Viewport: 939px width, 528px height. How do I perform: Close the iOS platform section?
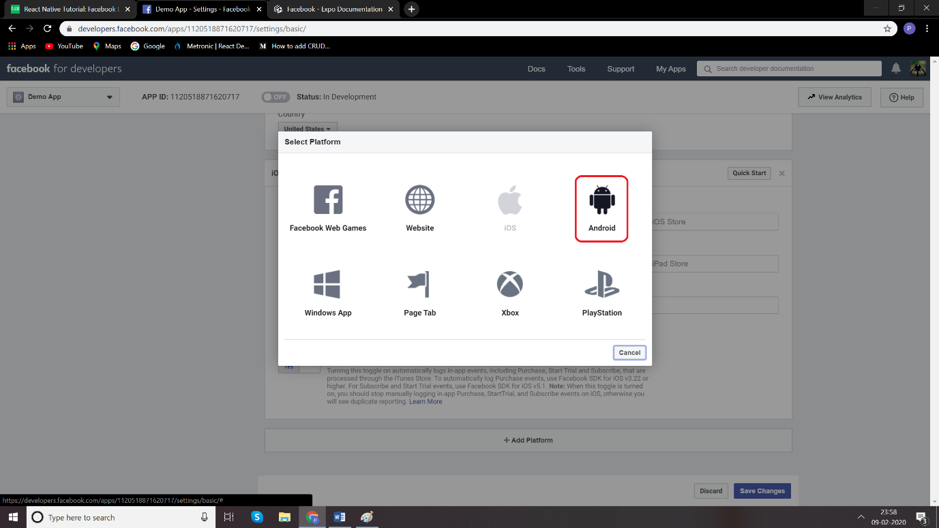click(x=782, y=174)
